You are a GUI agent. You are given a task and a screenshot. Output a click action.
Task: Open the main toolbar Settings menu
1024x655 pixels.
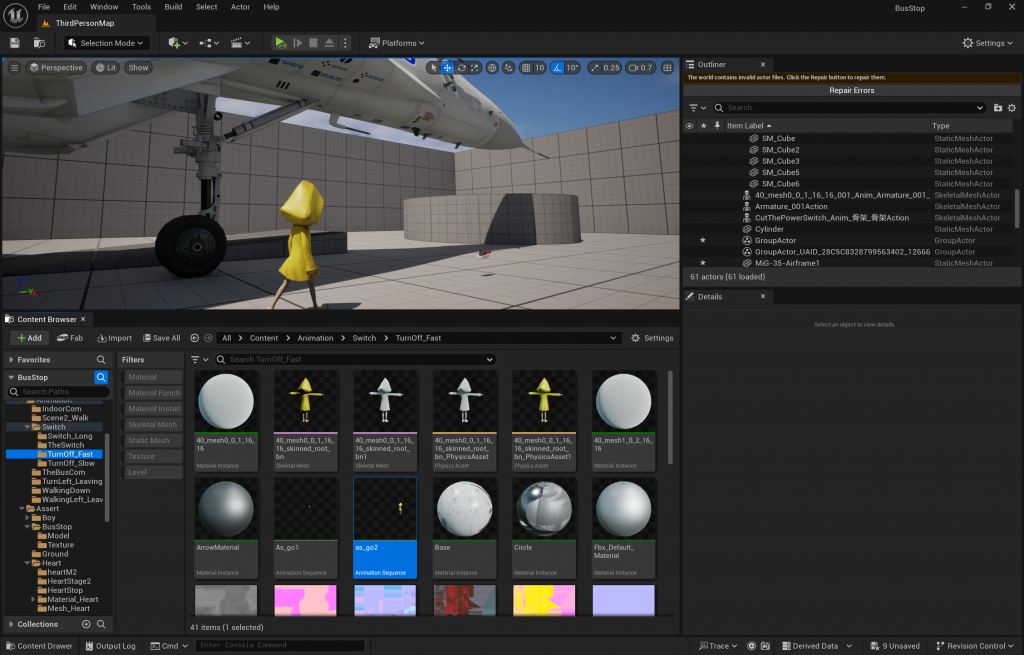987,43
